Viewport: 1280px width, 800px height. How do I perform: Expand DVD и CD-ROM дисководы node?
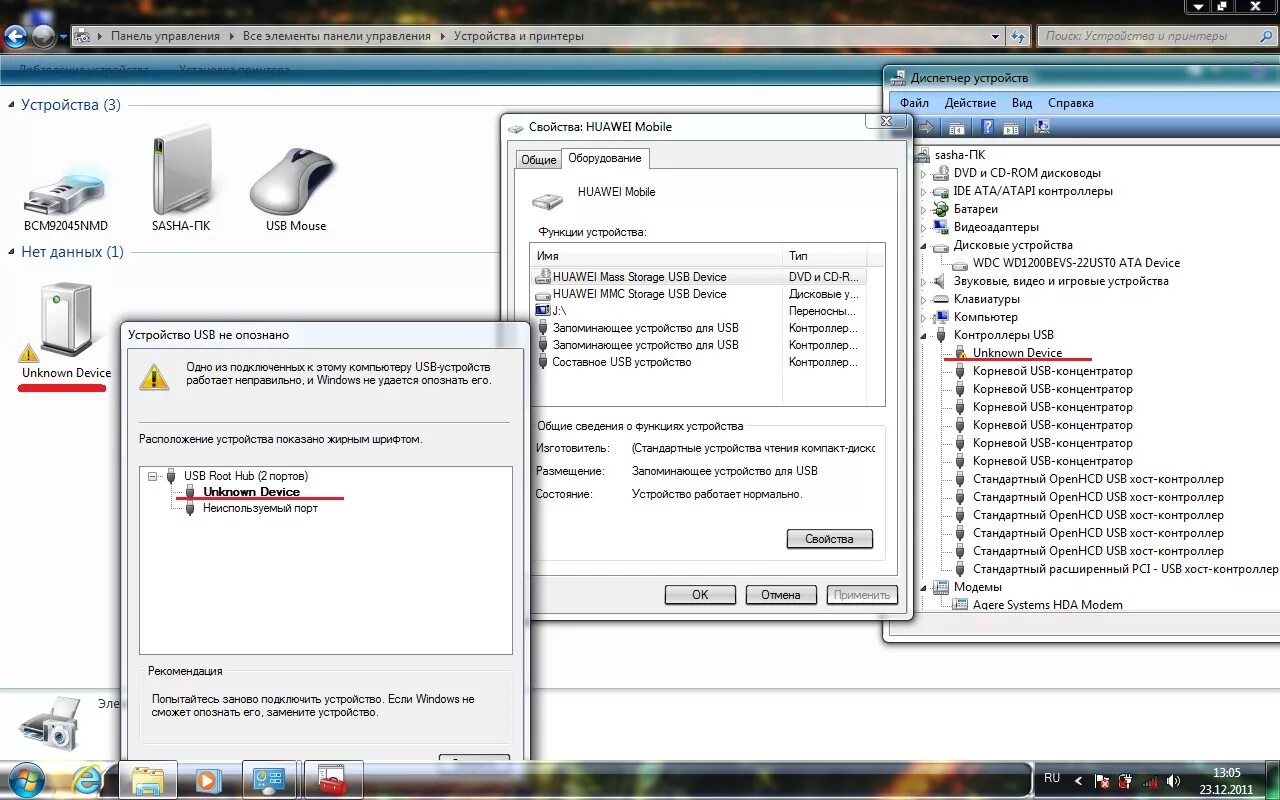(x=924, y=173)
